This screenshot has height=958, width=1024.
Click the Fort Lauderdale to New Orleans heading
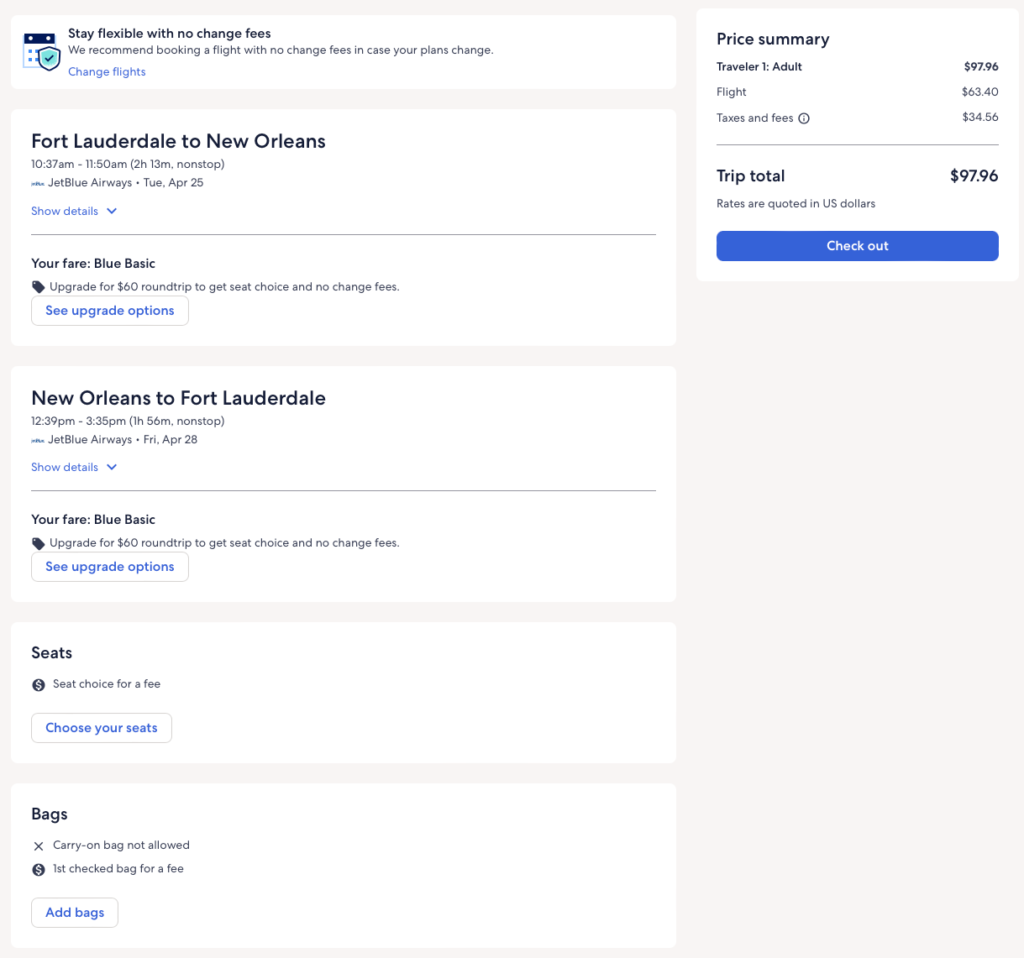pyautogui.click(x=178, y=141)
